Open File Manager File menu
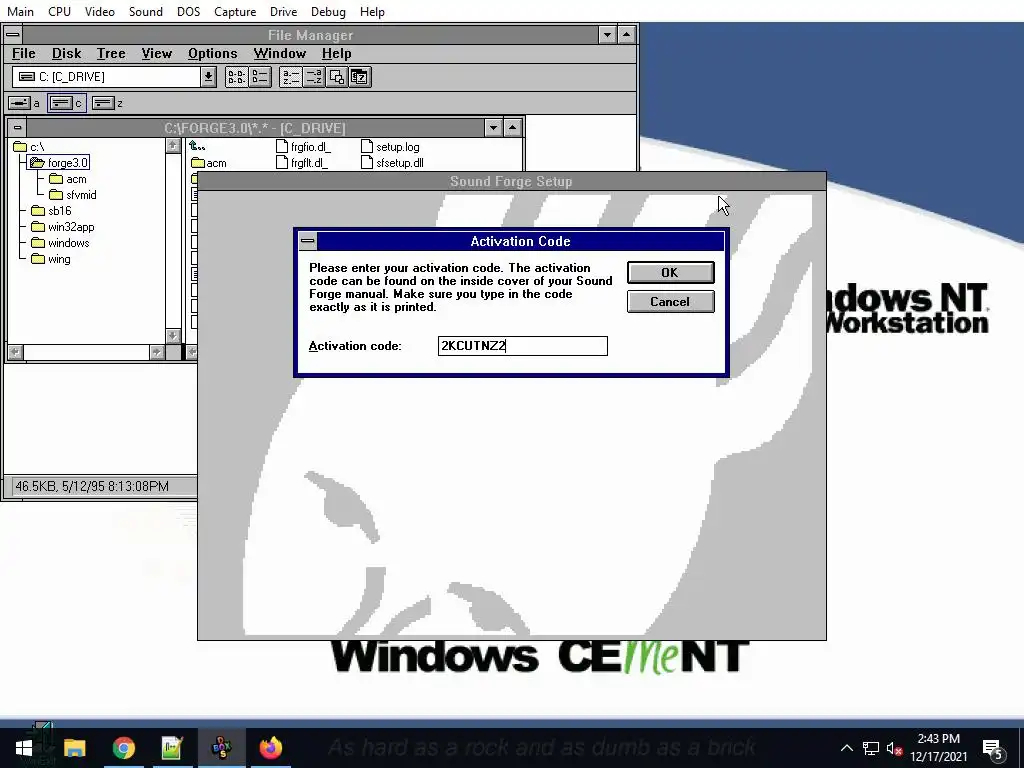 tap(24, 54)
